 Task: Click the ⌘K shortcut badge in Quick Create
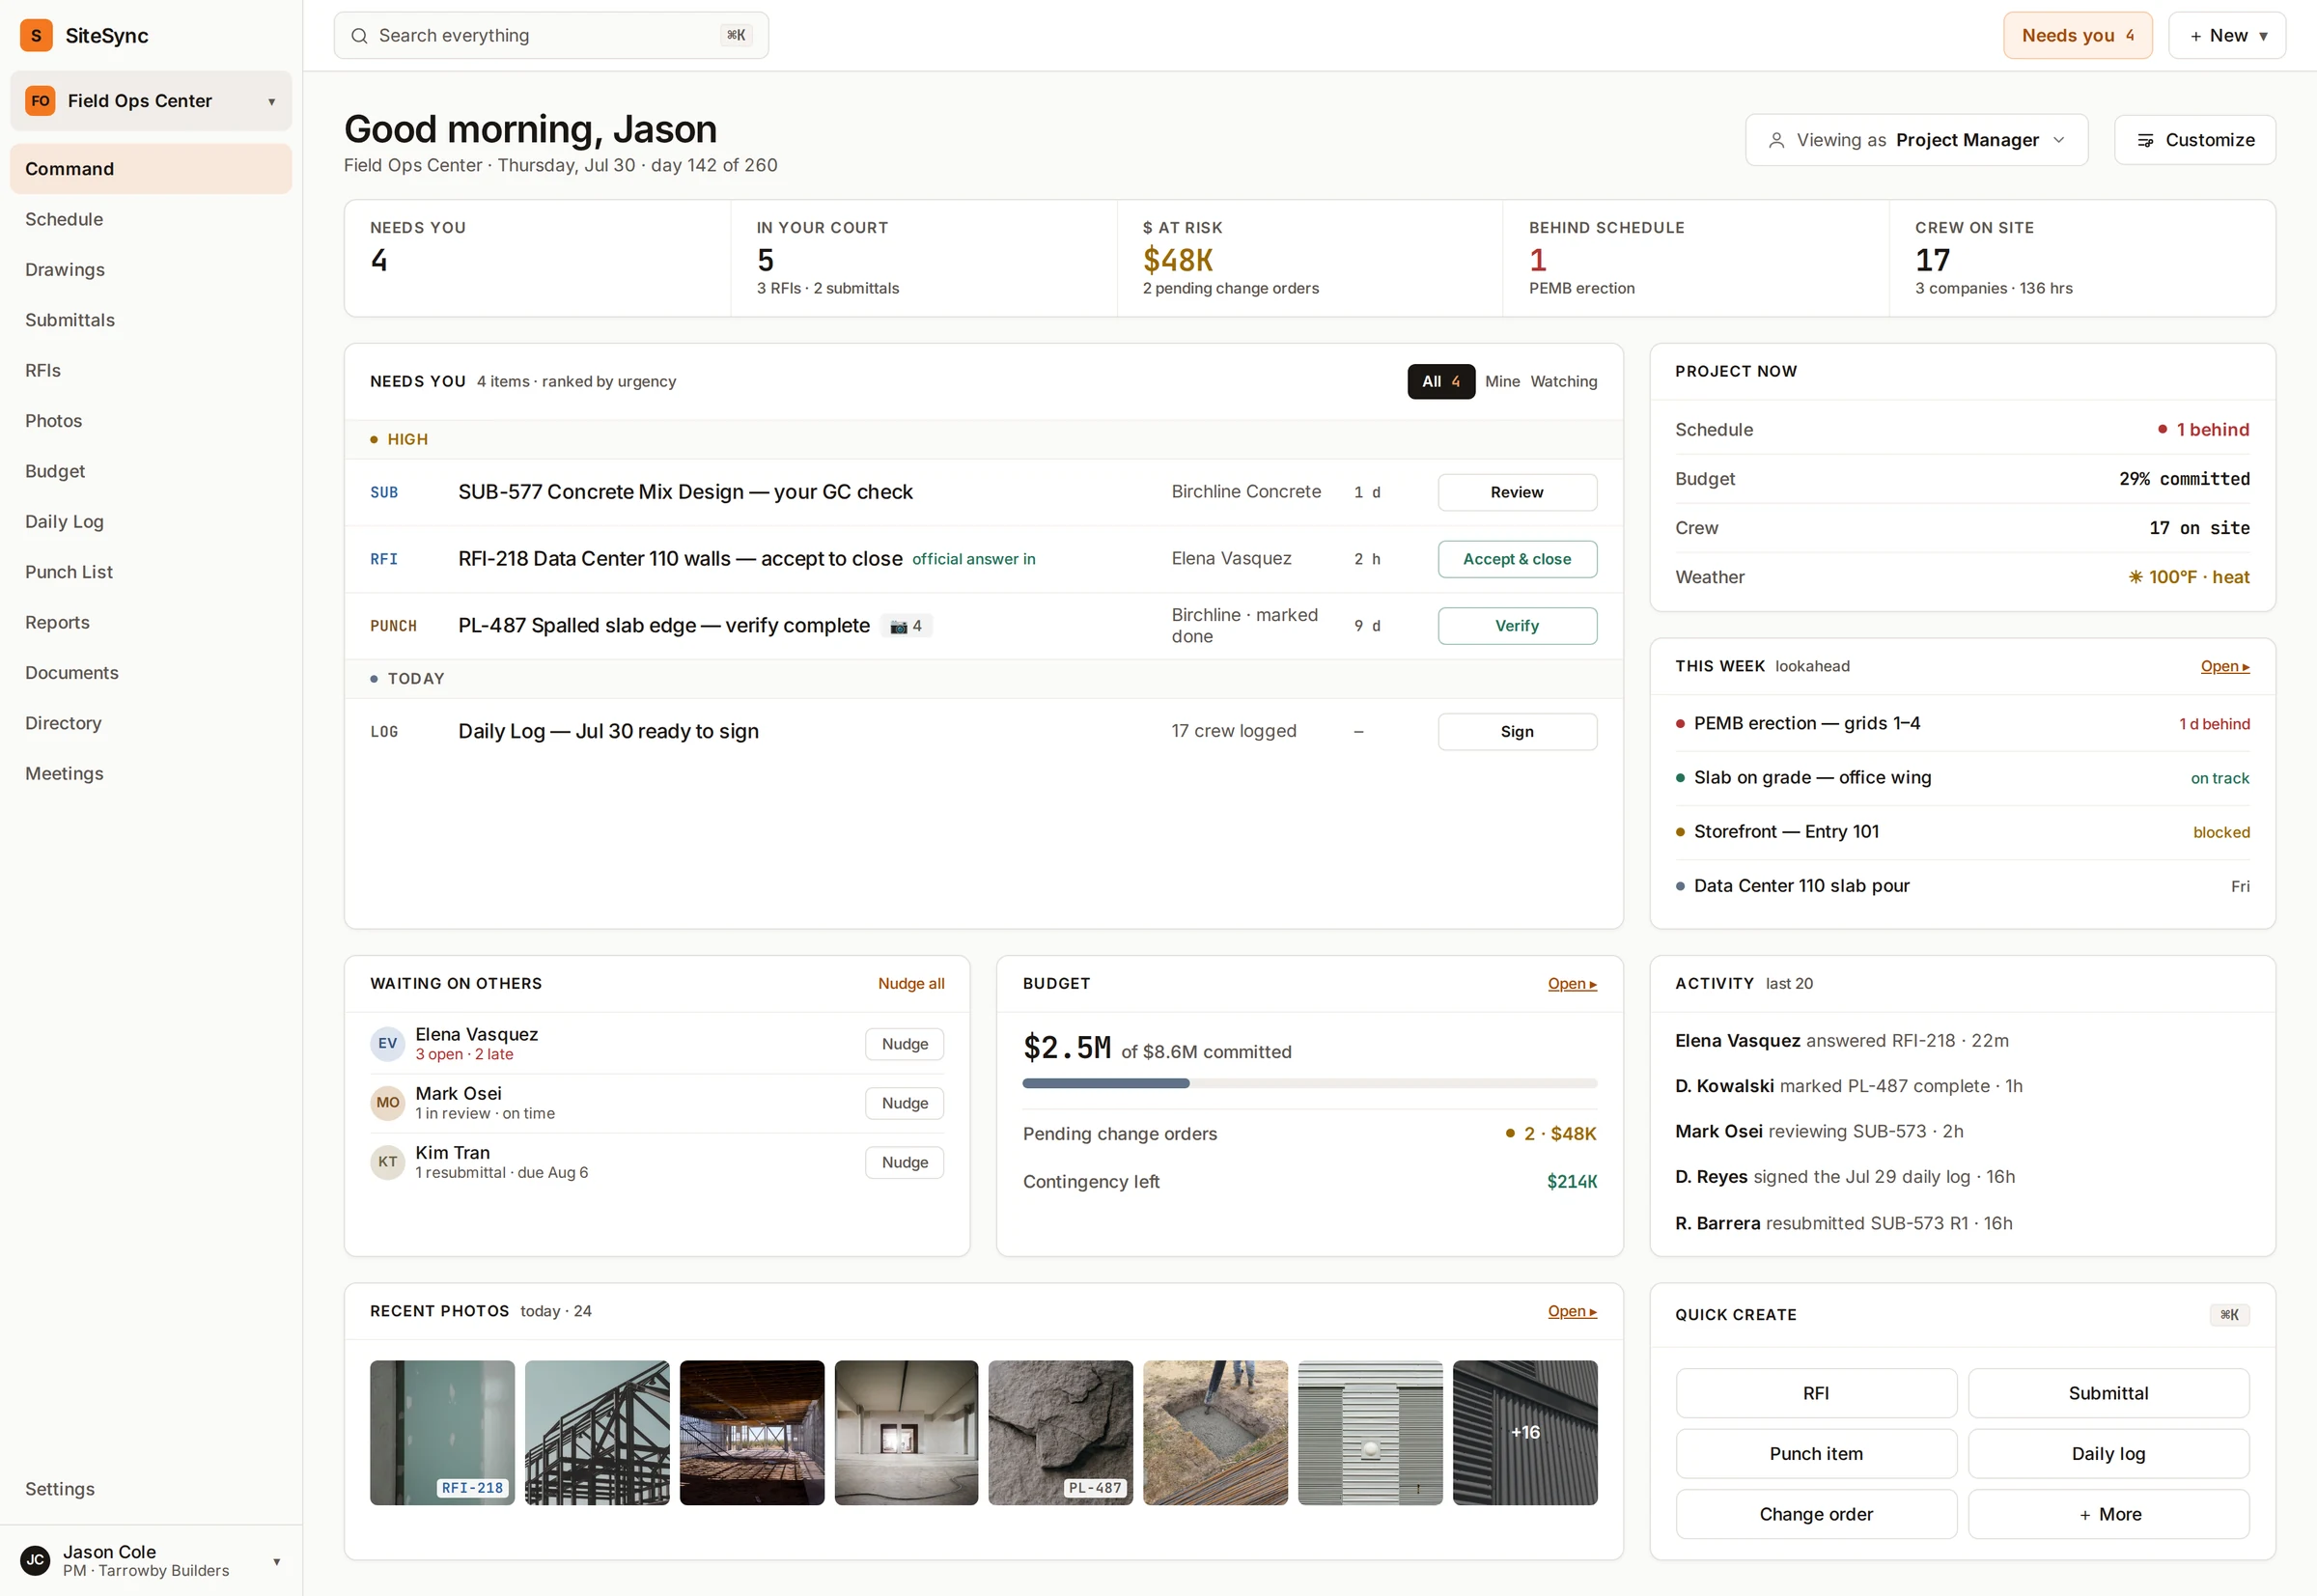pyautogui.click(x=2229, y=1314)
